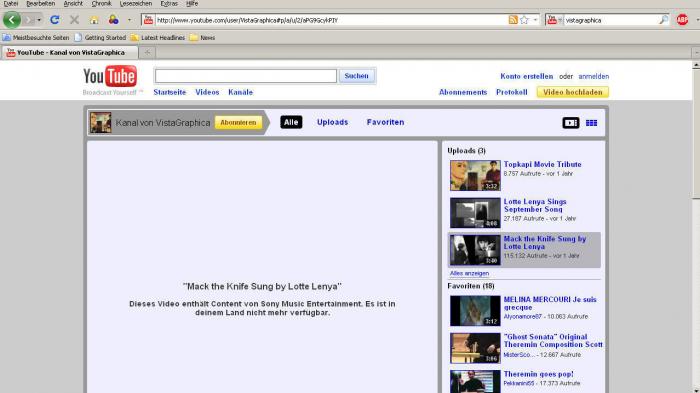Click the Suchen button
Image resolution: width=700 pixels, height=393 pixels.
click(x=357, y=76)
